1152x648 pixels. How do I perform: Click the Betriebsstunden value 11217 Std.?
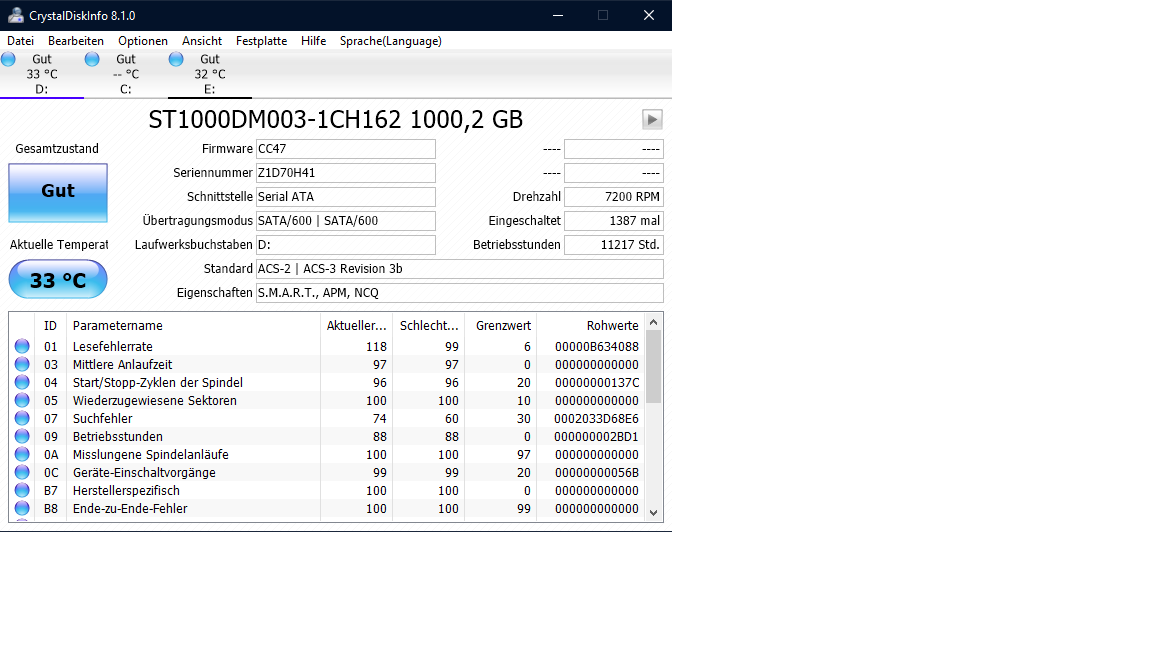click(613, 245)
